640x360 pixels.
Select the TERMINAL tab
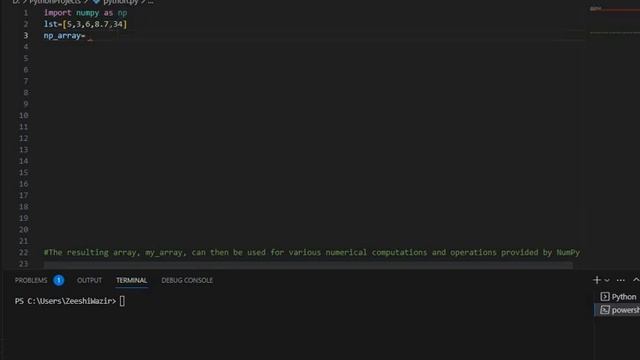click(131, 280)
